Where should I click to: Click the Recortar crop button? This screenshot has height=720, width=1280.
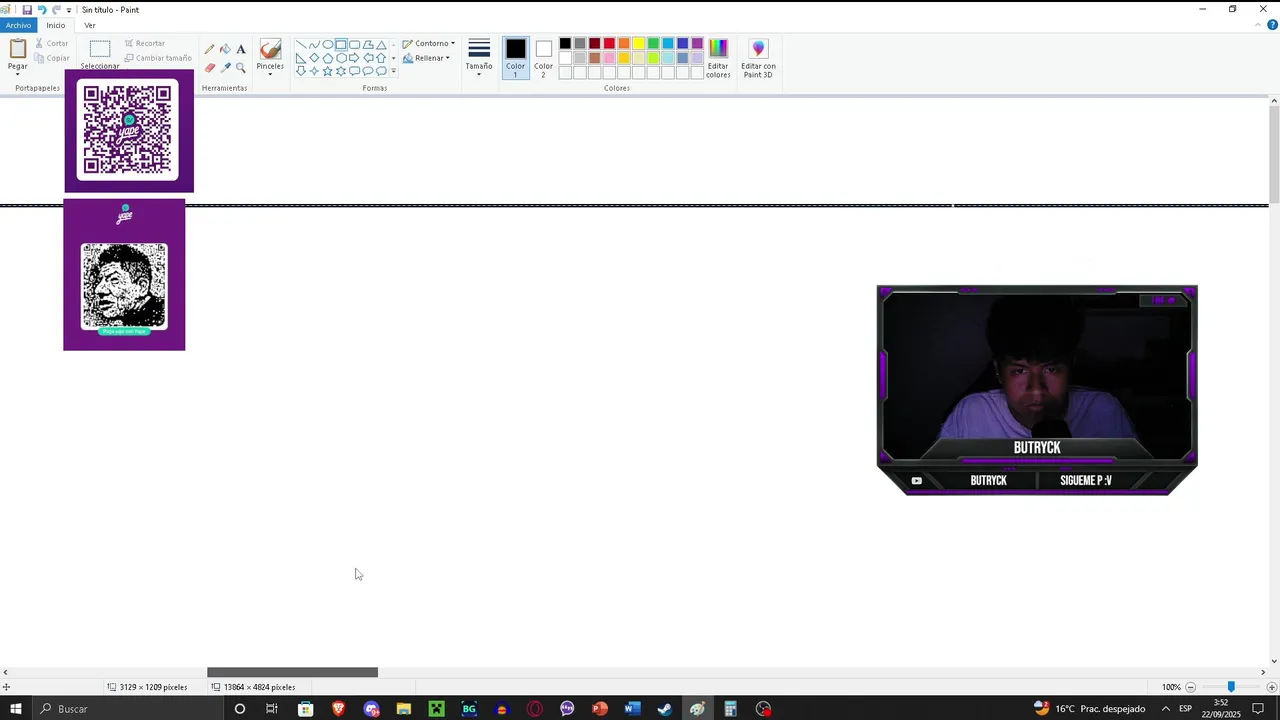pos(145,43)
